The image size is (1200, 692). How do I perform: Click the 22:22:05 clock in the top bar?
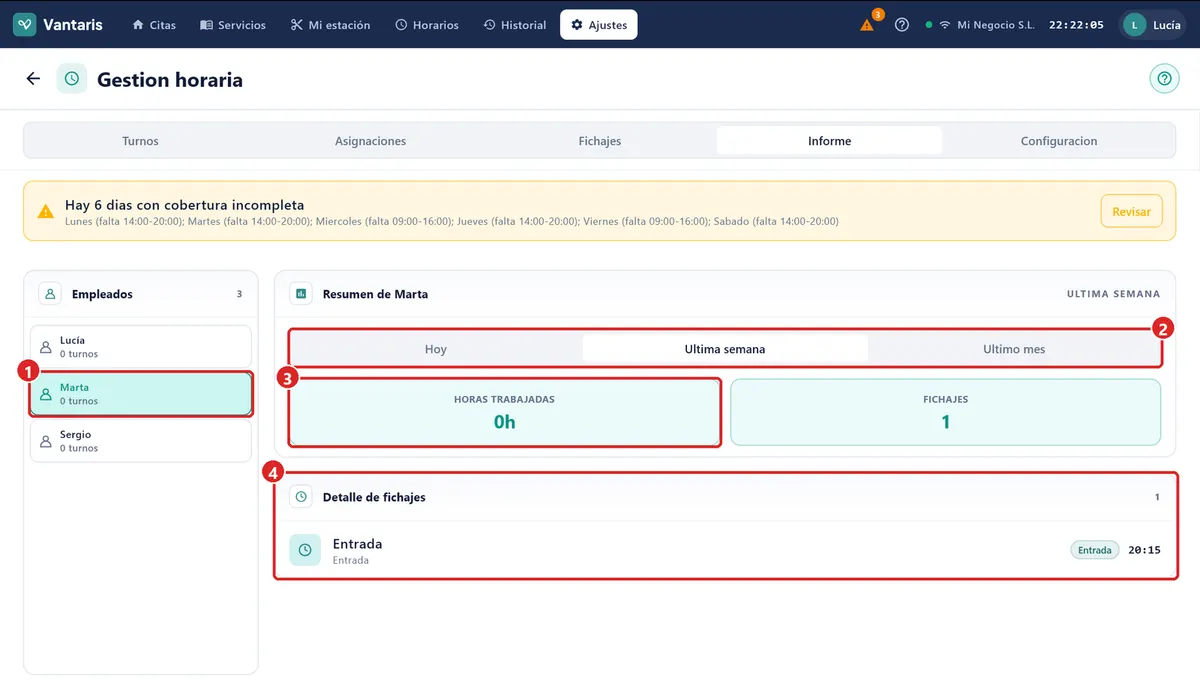coord(1077,25)
